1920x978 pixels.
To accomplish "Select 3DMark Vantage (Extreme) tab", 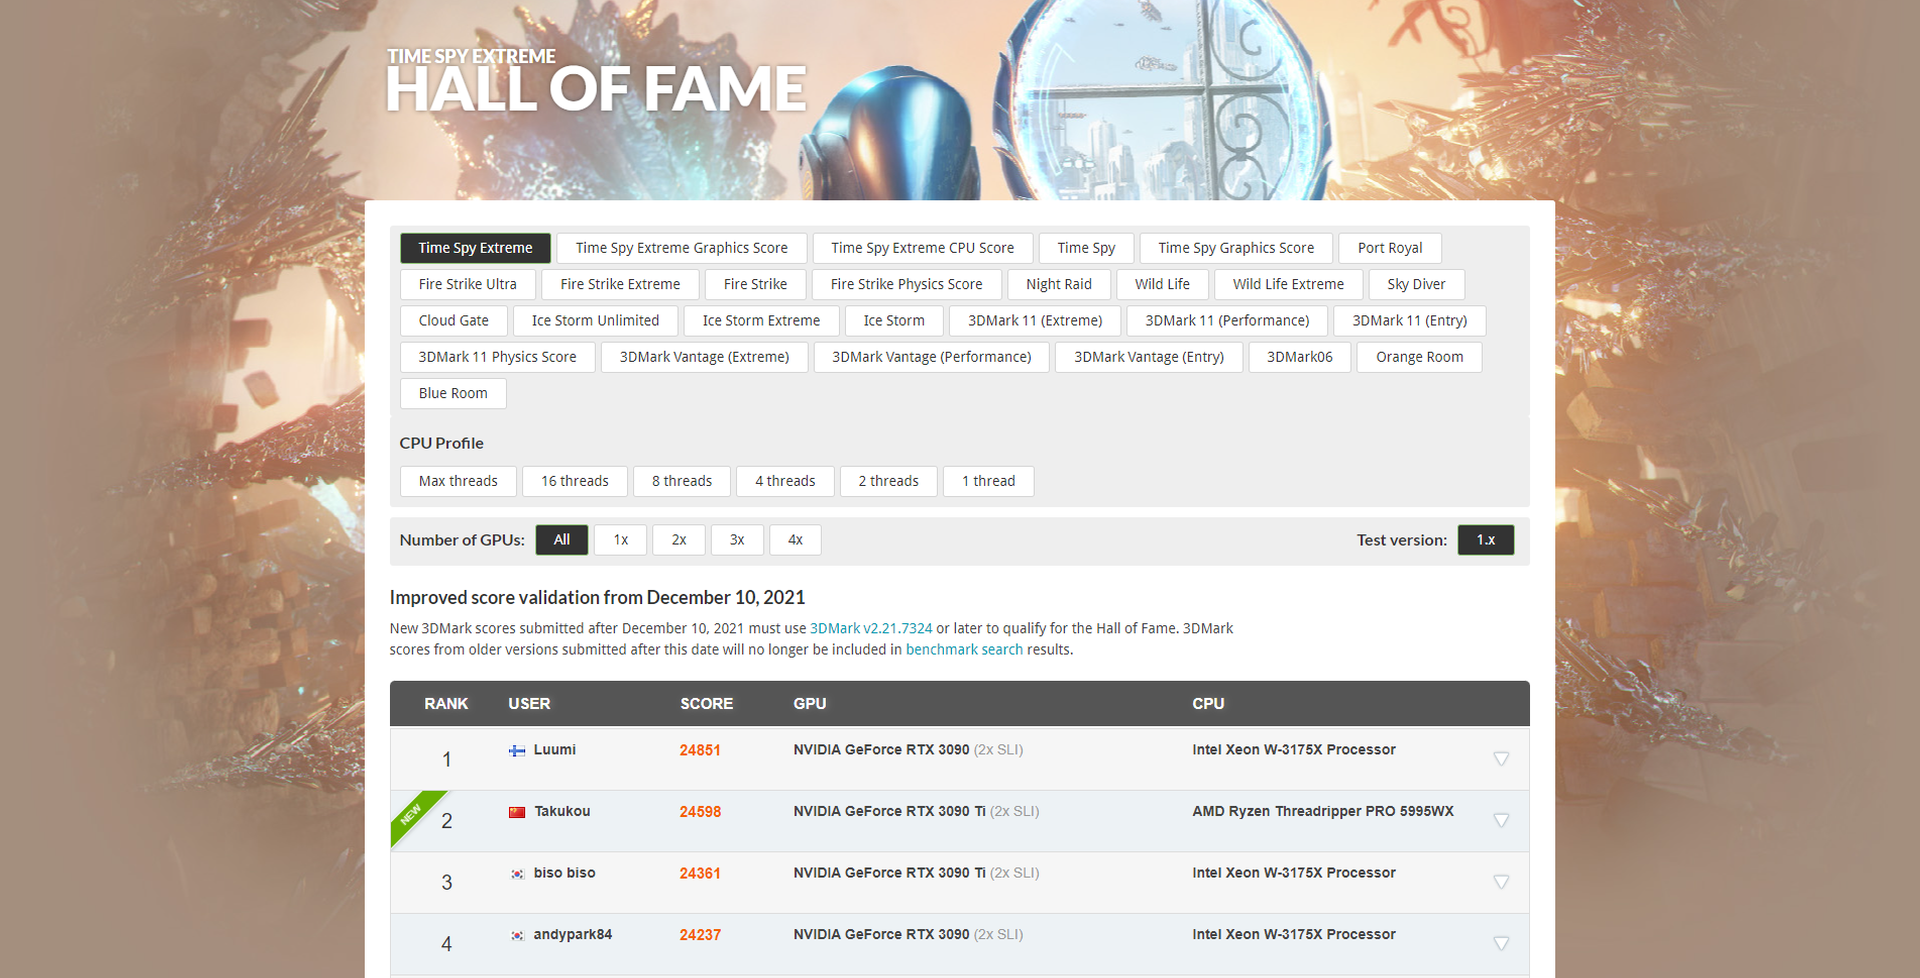I will pyautogui.click(x=704, y=357).
